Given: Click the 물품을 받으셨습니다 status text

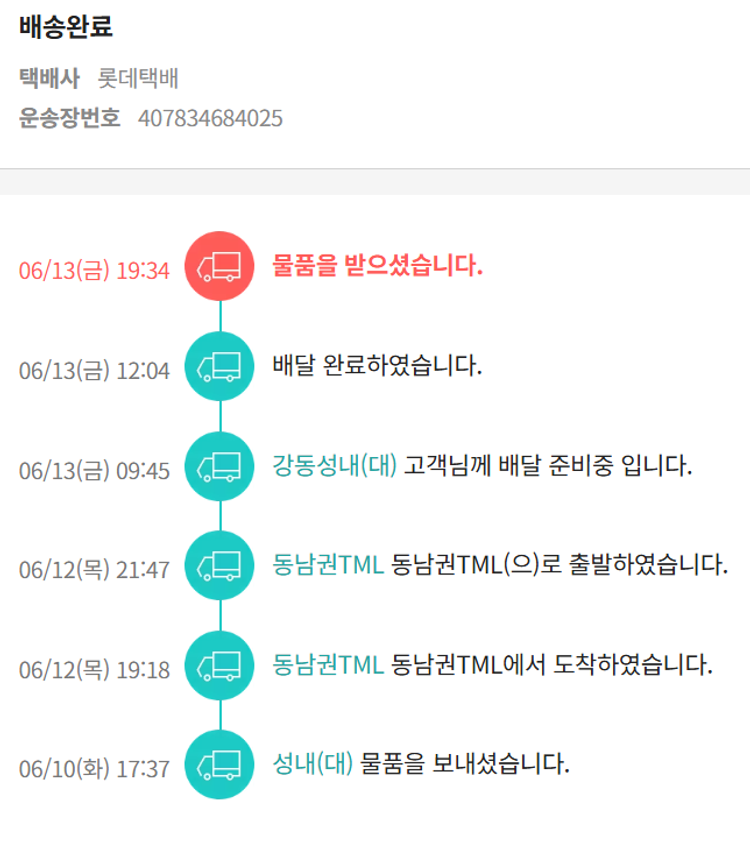Looking at the screenshot, I should tap(378, 267).
